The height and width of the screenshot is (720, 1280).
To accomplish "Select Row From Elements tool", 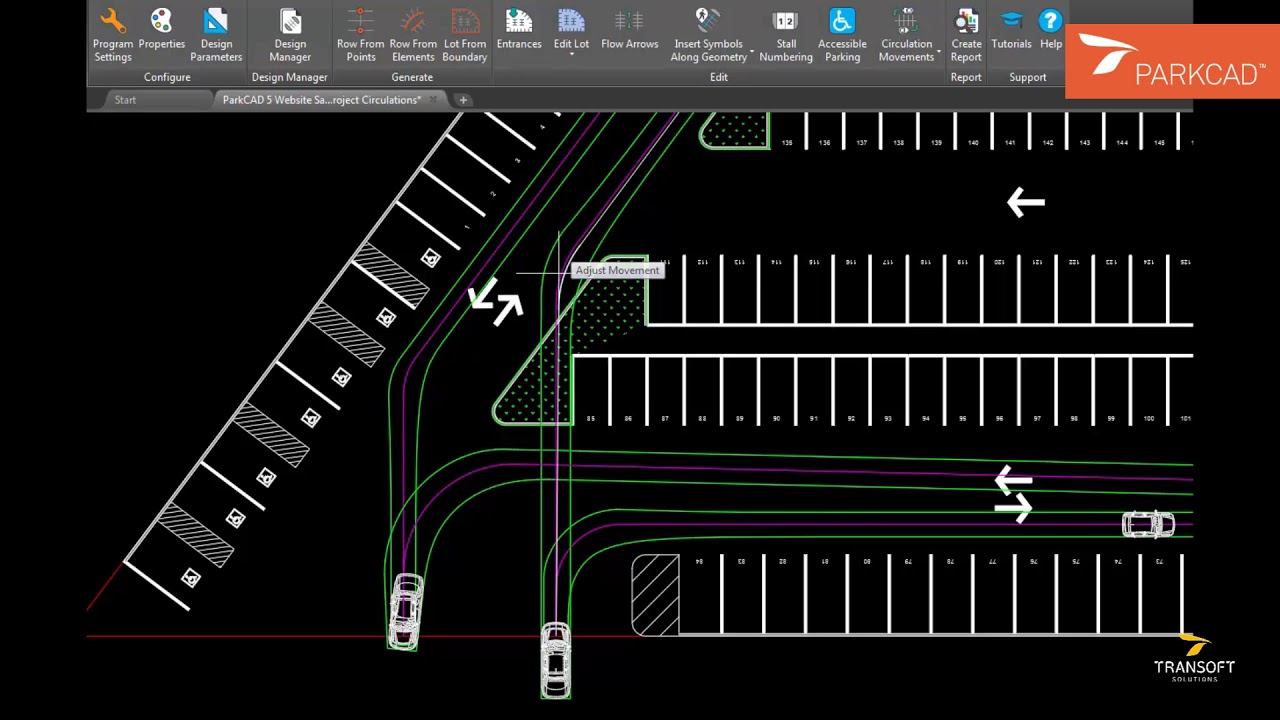I will click(x=413, y=36).
